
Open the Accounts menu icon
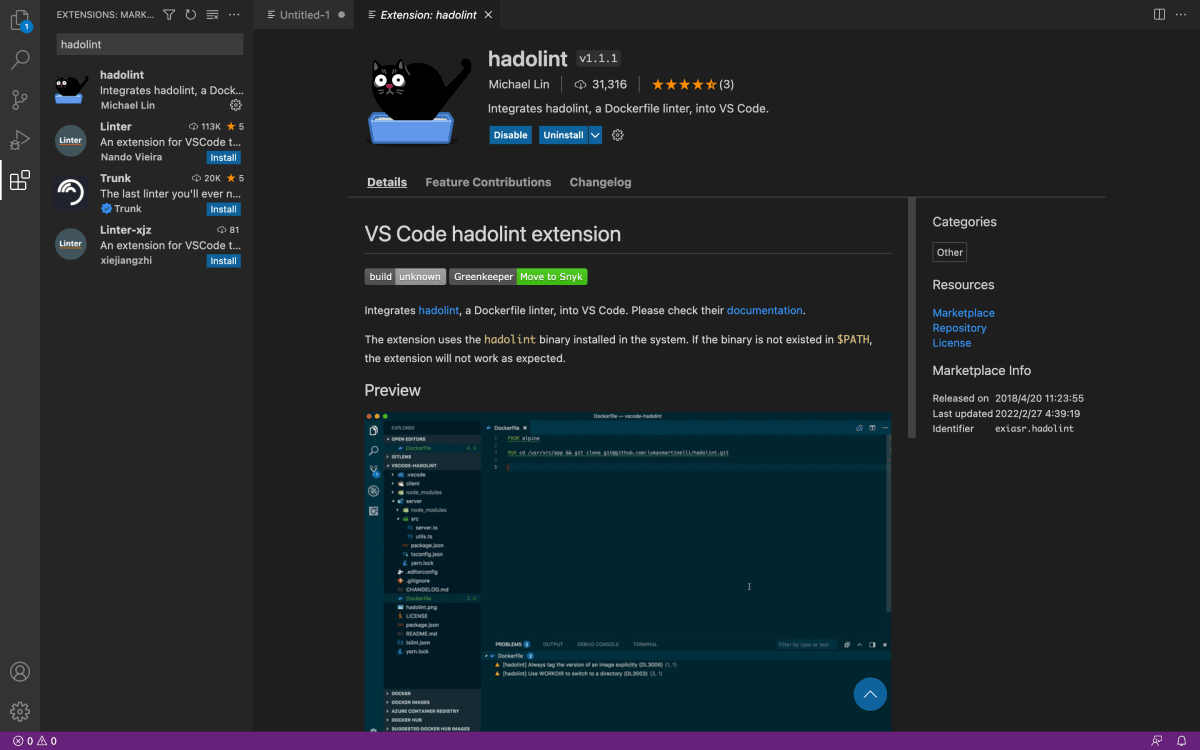coord(20,672)
